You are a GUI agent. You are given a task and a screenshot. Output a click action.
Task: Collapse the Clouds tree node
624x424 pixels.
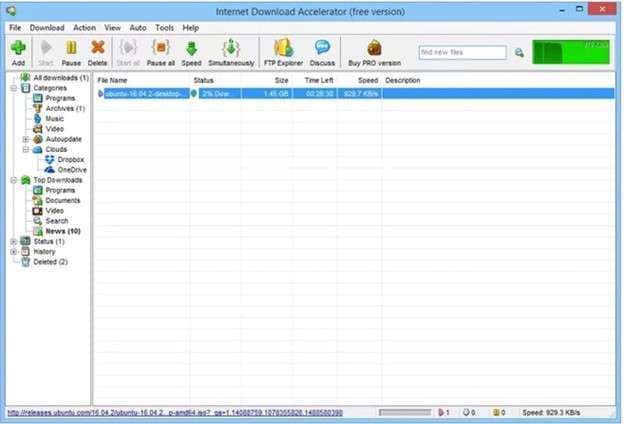[x=26, y=150]
